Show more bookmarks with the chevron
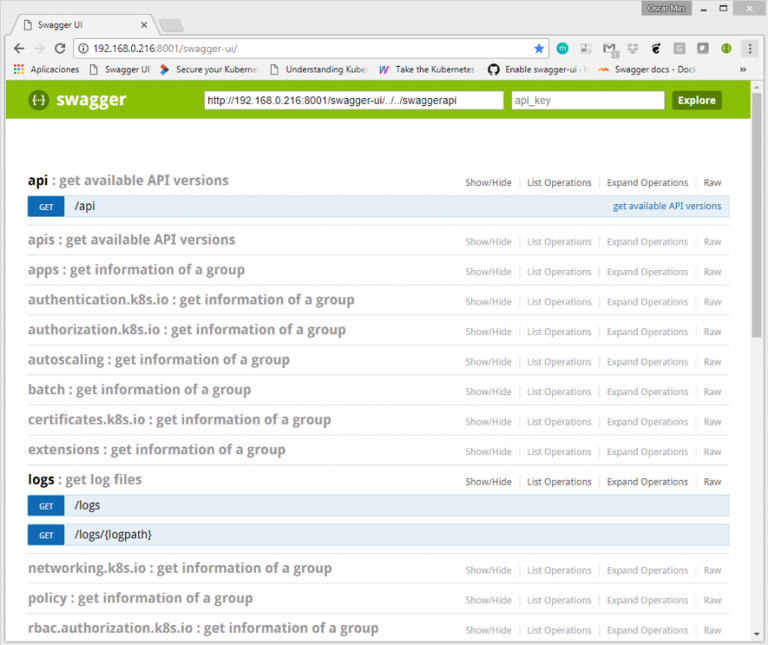Image resolution: width=768 pixels, height=645 pixels. (x=743, y=70)
